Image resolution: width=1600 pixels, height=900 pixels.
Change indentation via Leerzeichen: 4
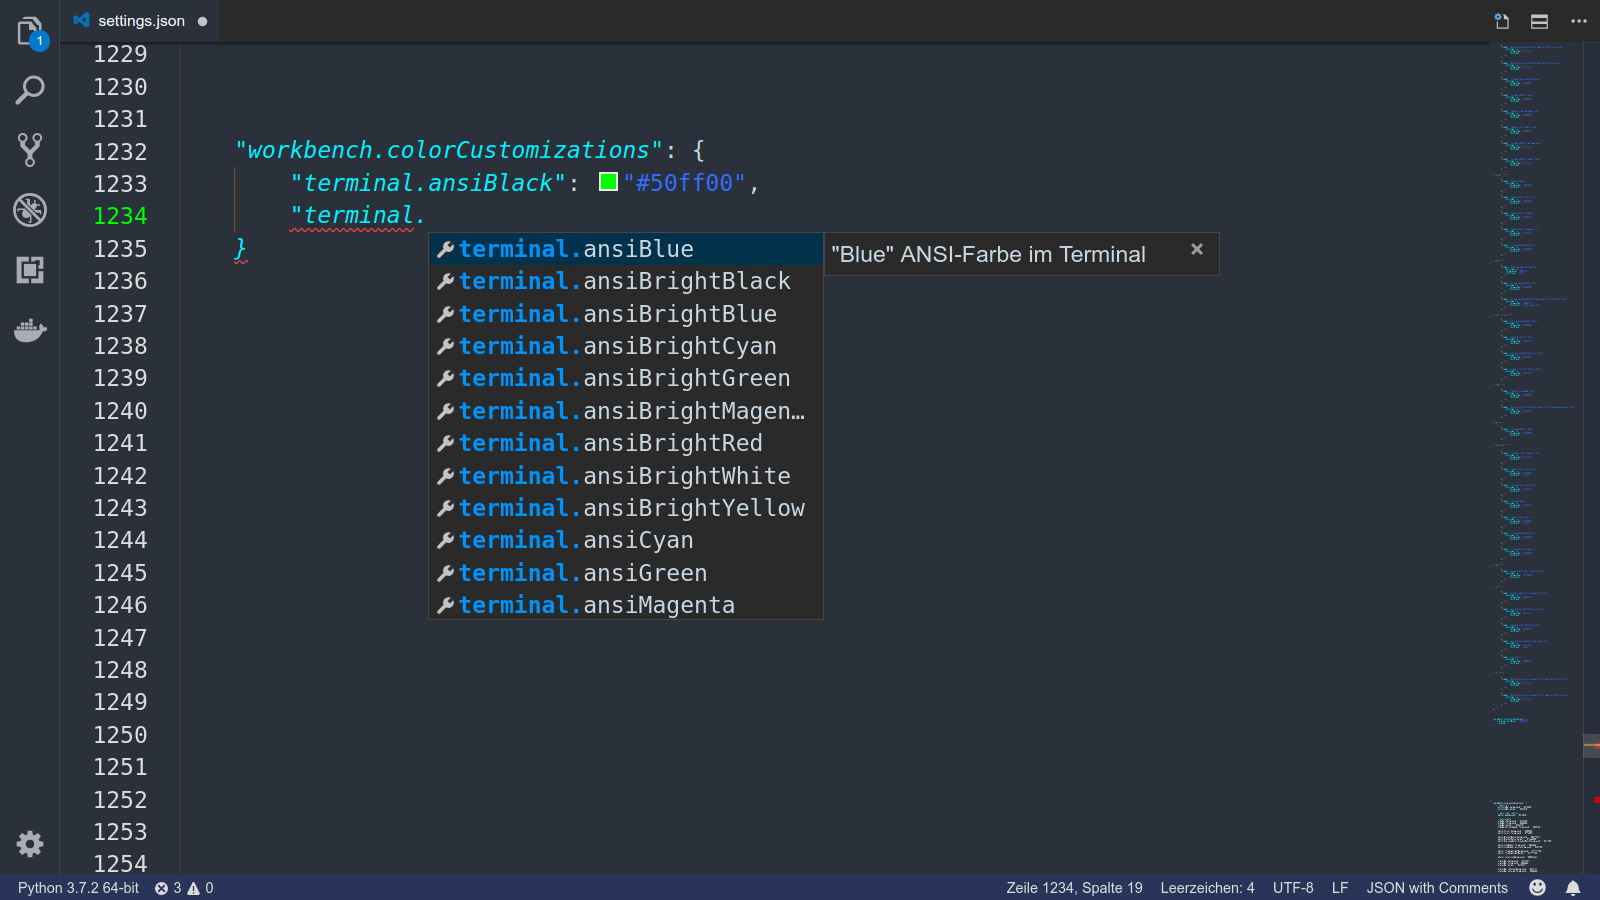point(1207,888)
